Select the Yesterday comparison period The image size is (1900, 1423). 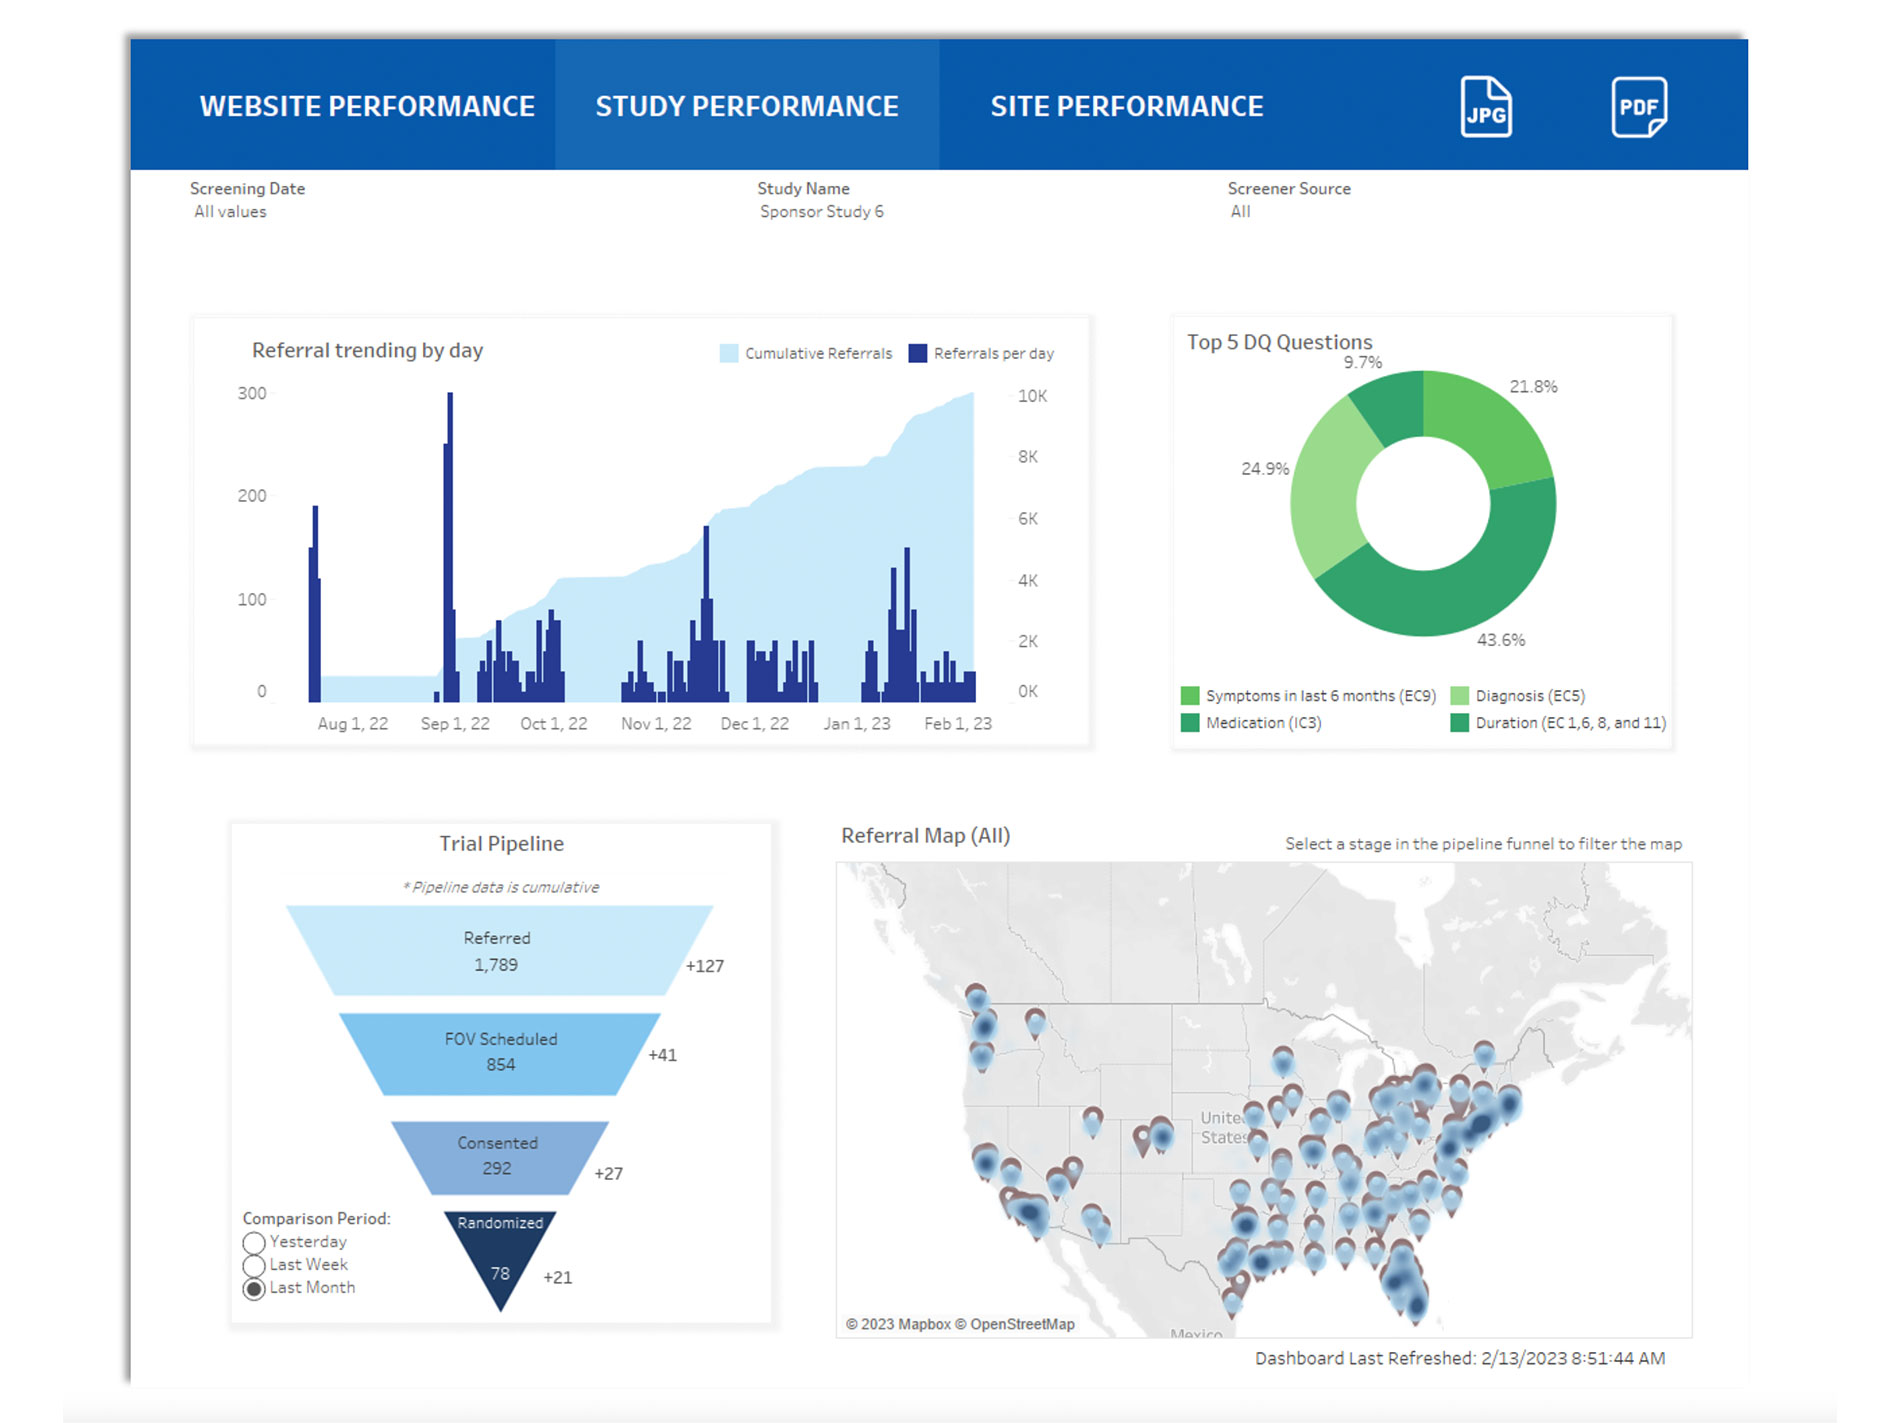[x=254, y=1243]
